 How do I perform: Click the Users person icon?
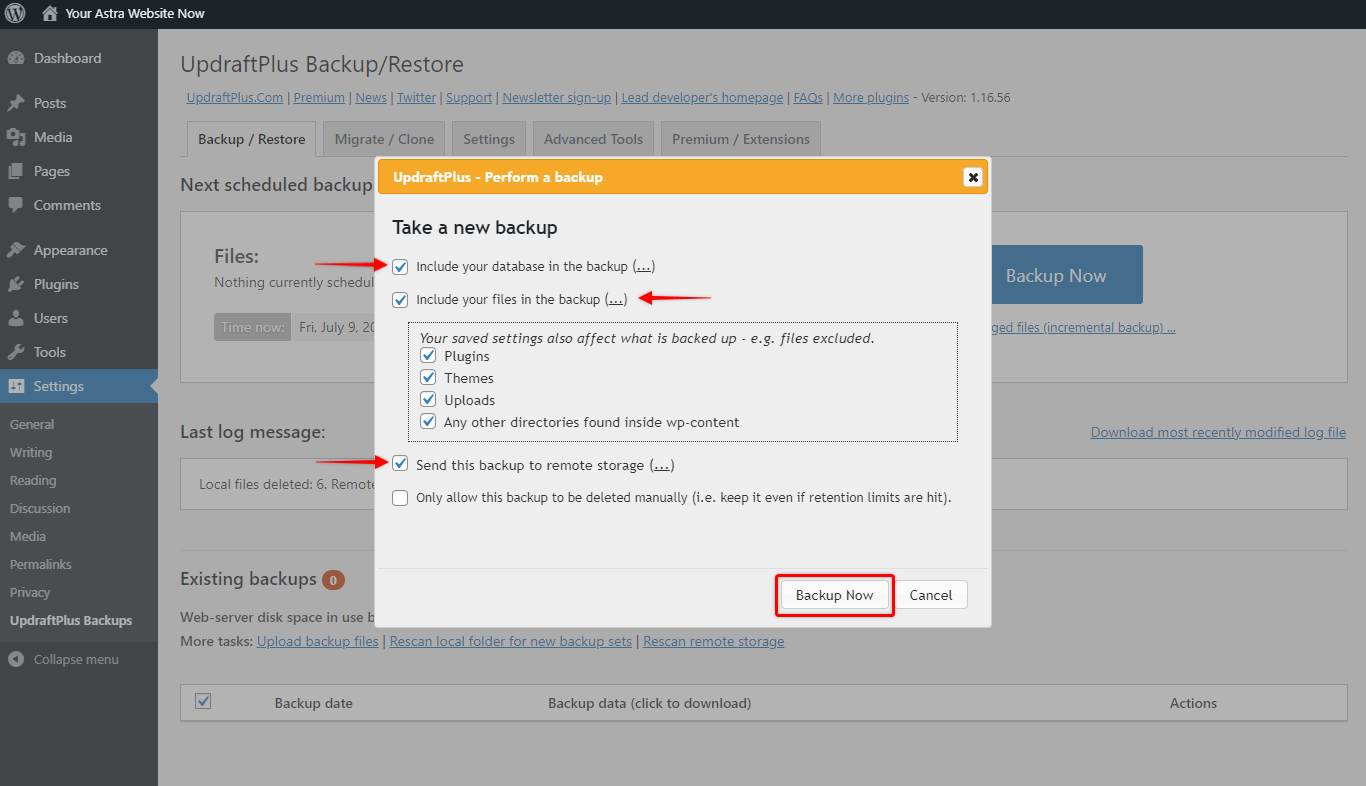(16, 318)
